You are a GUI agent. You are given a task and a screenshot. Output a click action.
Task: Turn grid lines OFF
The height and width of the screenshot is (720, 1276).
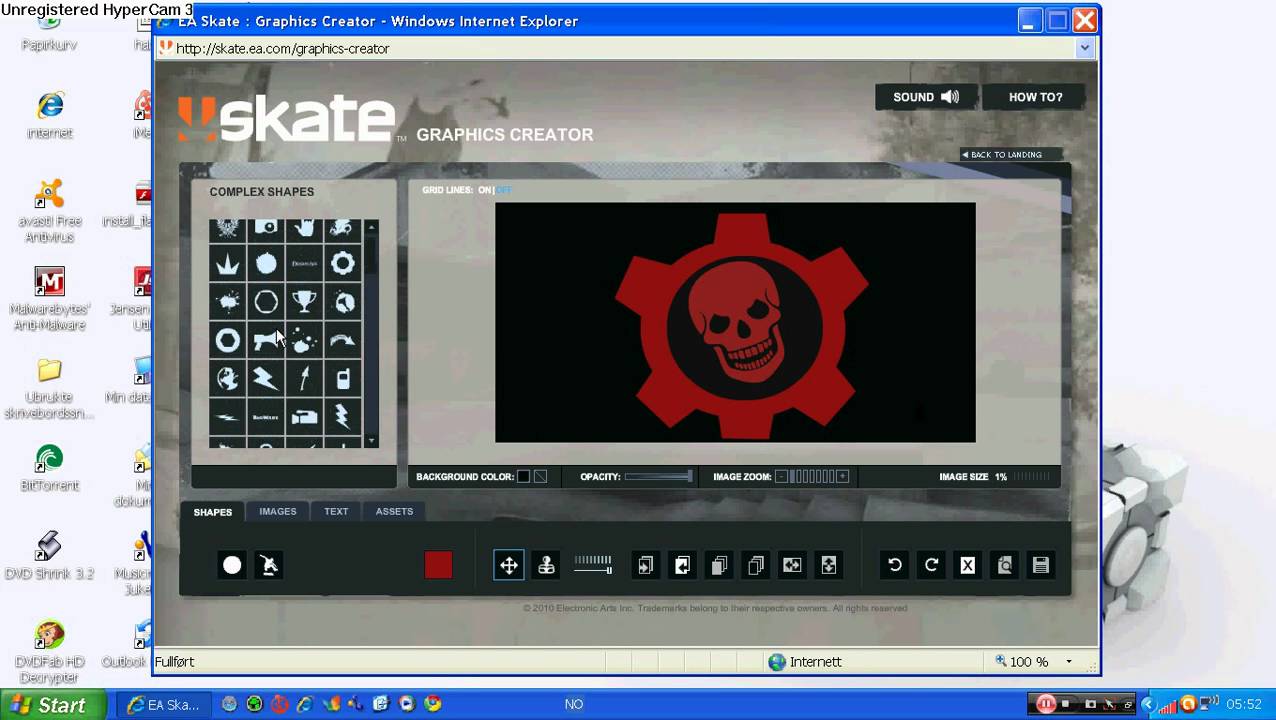point(504,190)
